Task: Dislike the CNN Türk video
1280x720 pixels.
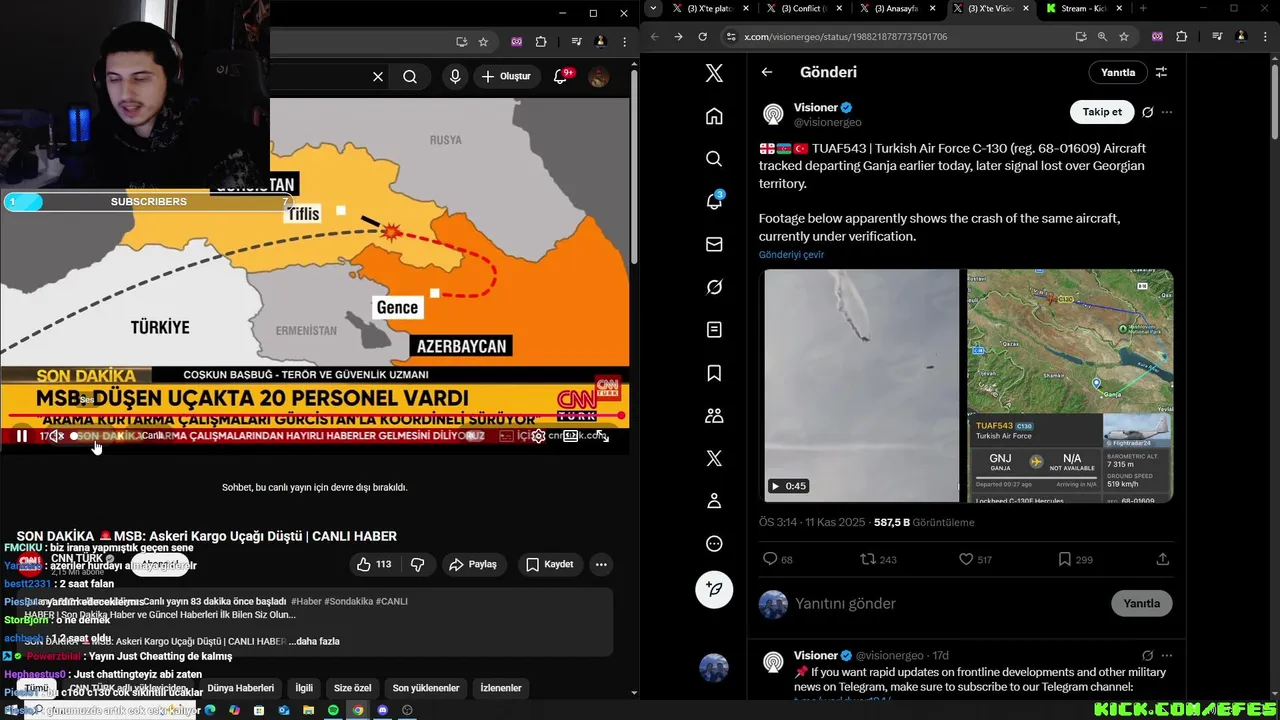Action: point(418,564)
